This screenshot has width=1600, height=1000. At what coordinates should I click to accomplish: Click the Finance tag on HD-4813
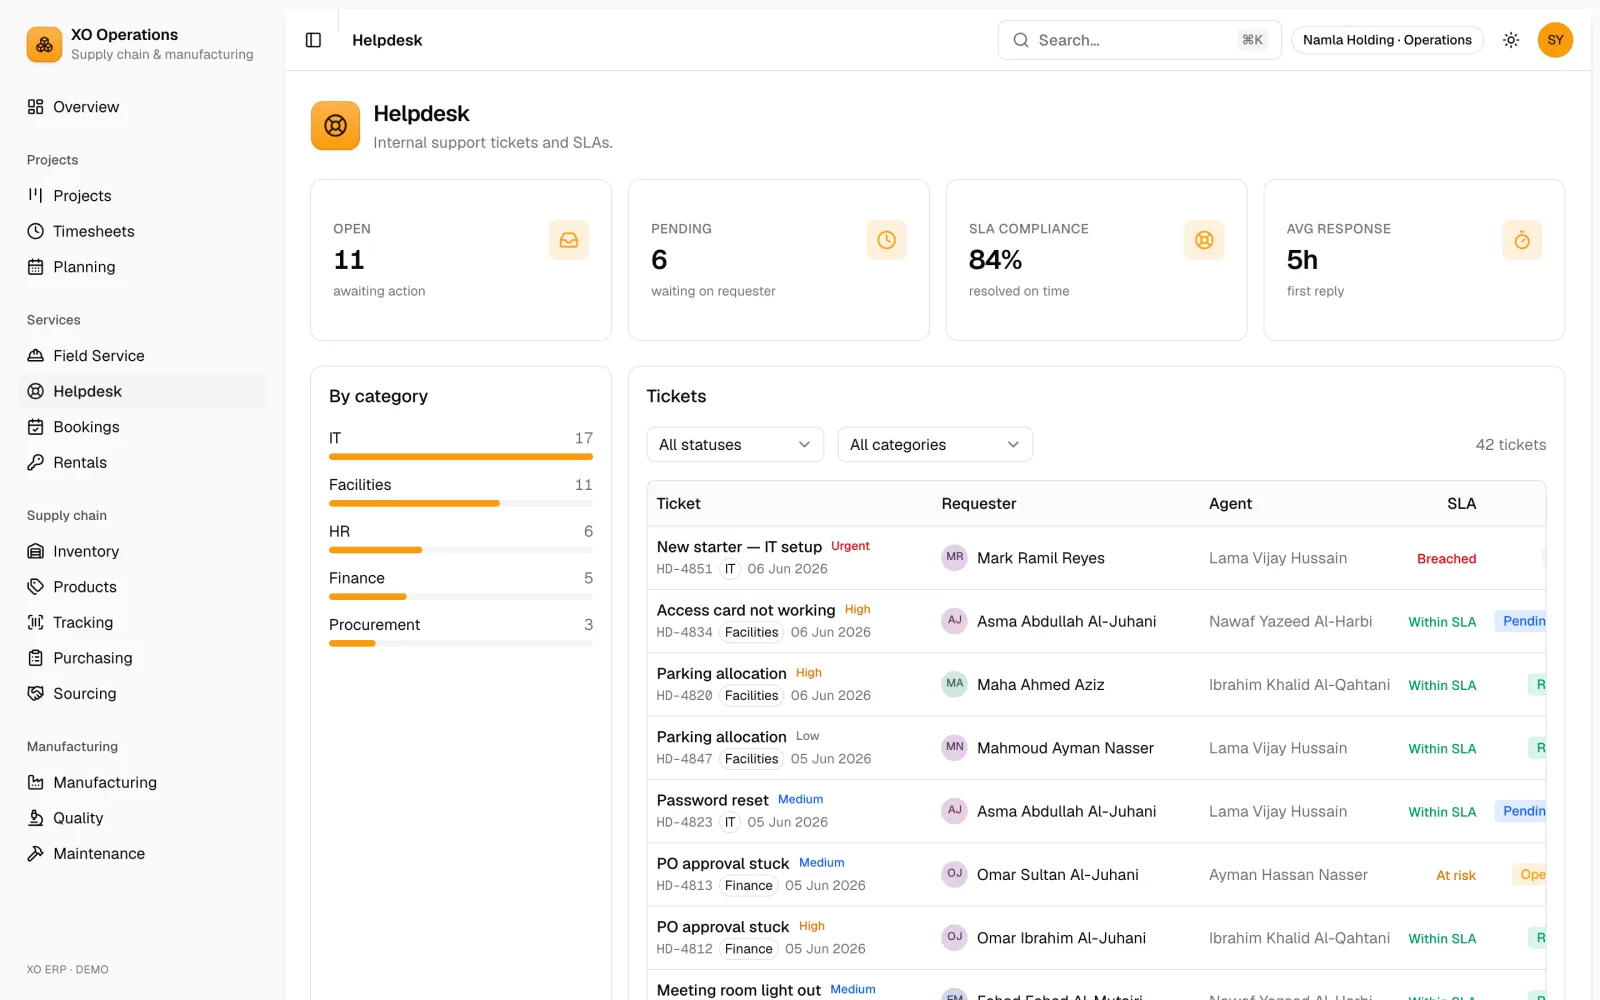coord(749,885)
